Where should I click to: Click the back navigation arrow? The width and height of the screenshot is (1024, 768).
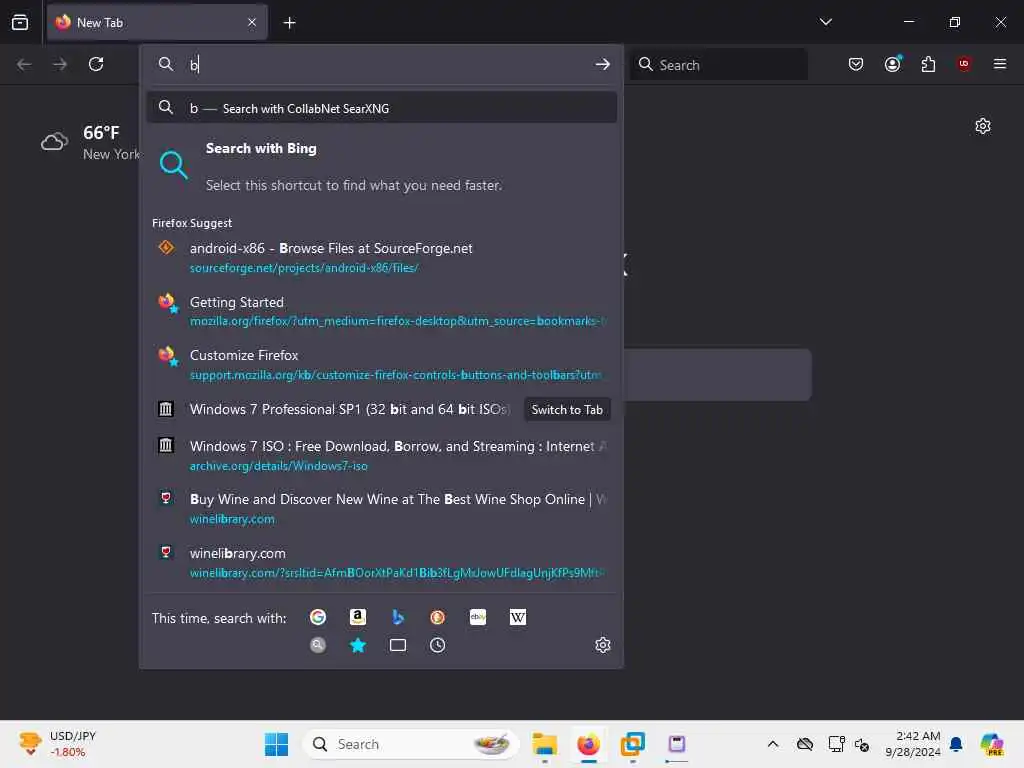pyautogui.click(x=24, y=64)
